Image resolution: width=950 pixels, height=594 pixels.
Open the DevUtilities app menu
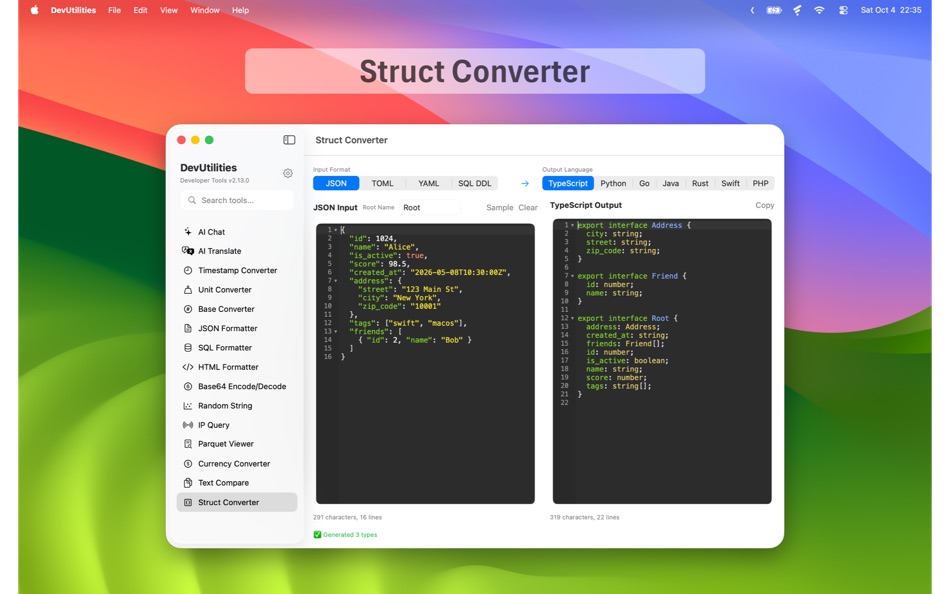(x=73, y=10)
